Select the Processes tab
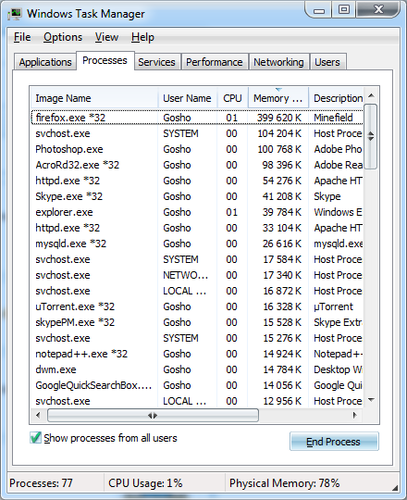 coord(105,60)
